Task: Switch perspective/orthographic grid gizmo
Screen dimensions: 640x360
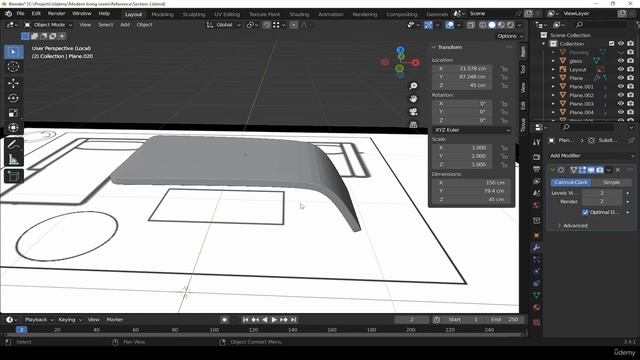Action: point(413,124)
